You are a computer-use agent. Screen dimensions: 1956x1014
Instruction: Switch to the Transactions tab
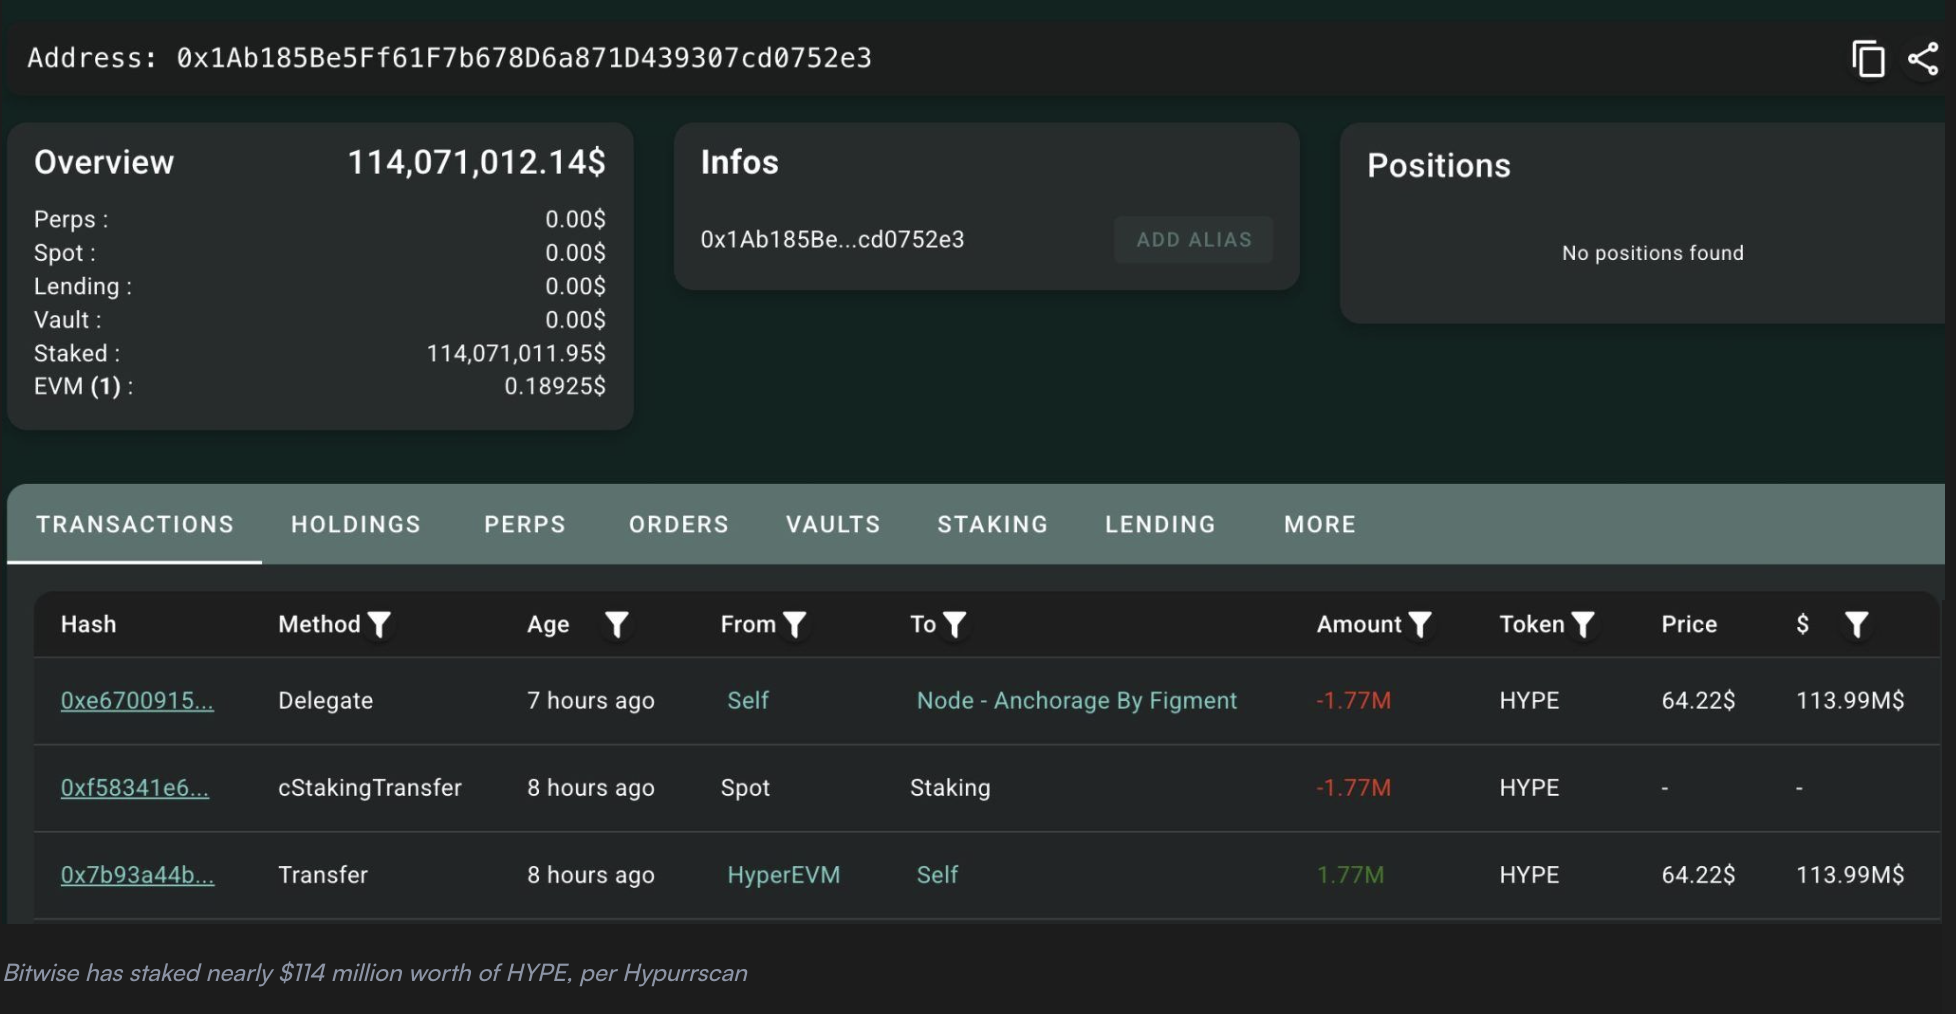point(135,524)
